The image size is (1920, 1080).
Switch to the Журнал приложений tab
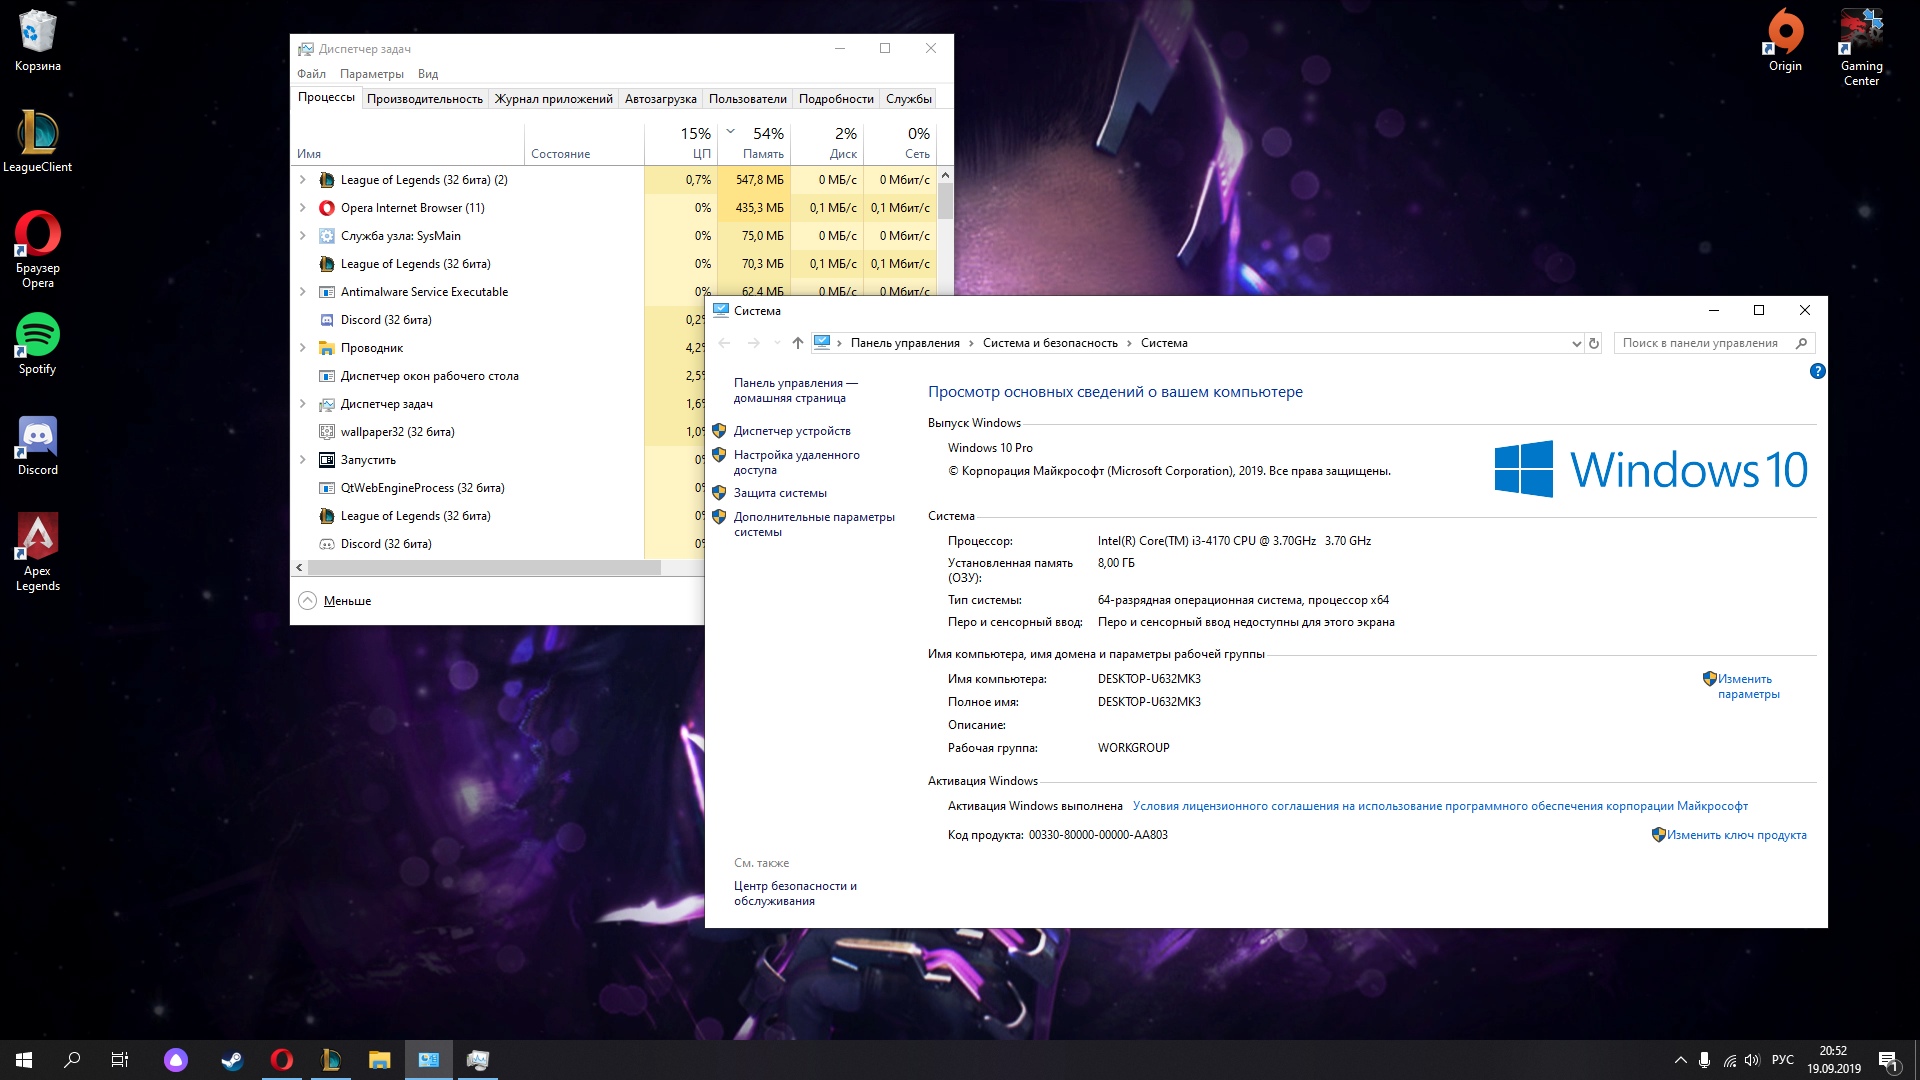click(x=554, y=99)
